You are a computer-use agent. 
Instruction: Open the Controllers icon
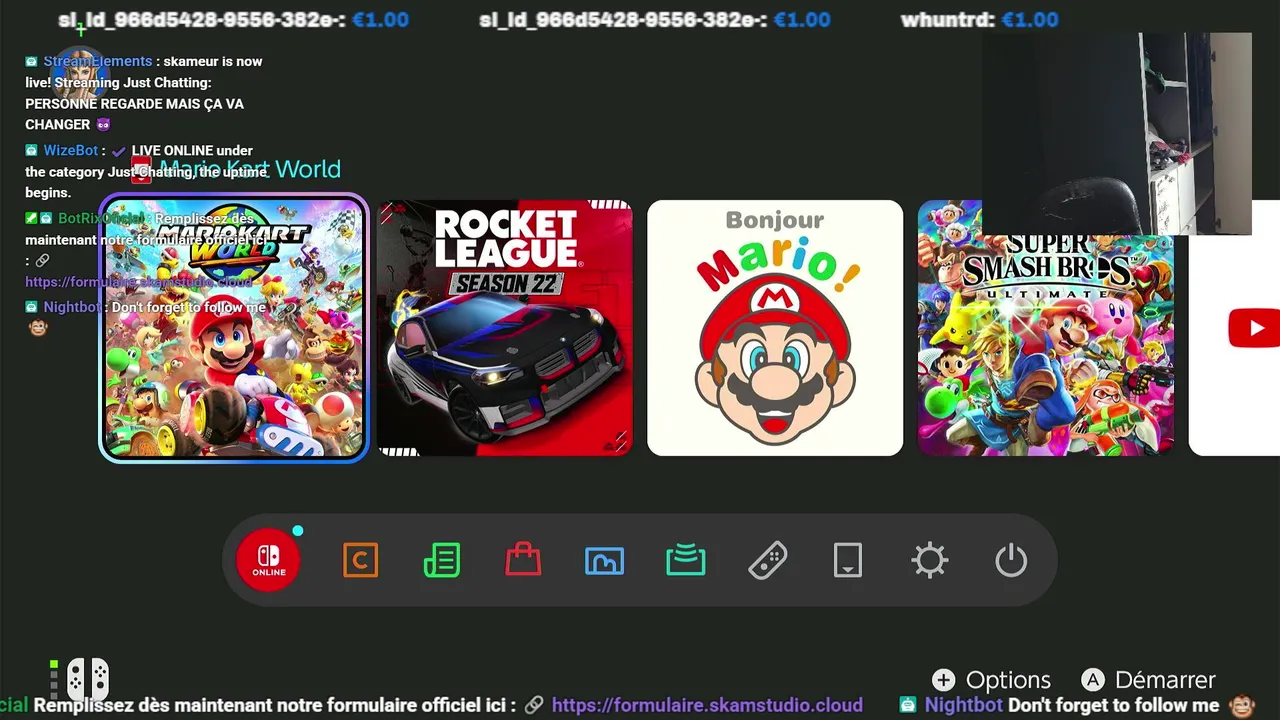click(767, 560)
